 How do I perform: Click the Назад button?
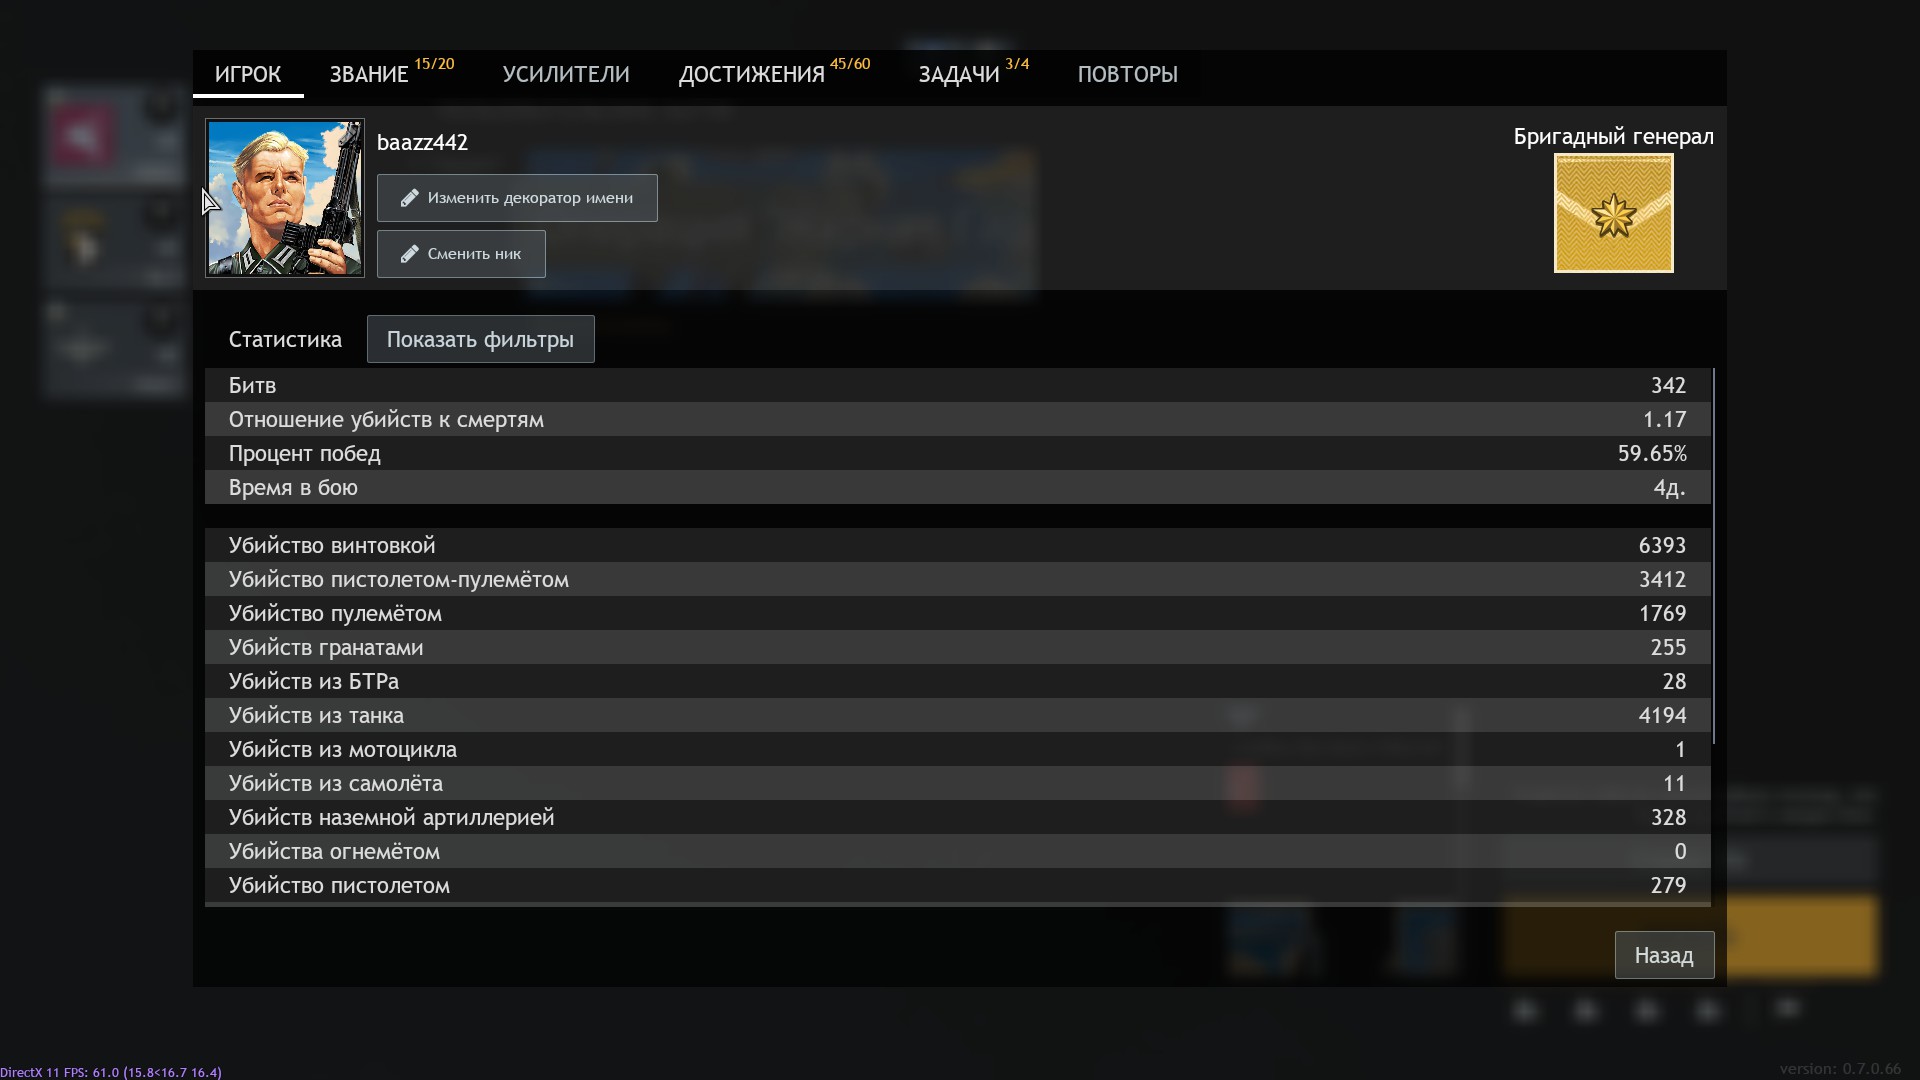[1664, 956]
